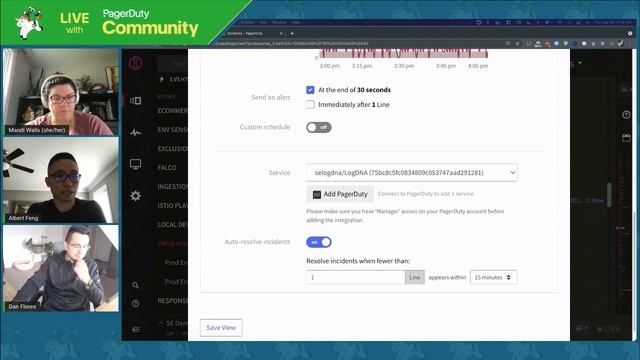Viewport: 640px width, 360px height.
Task: Close the Incidents - PagerDuty browser tab
Action: coord(281,33)
